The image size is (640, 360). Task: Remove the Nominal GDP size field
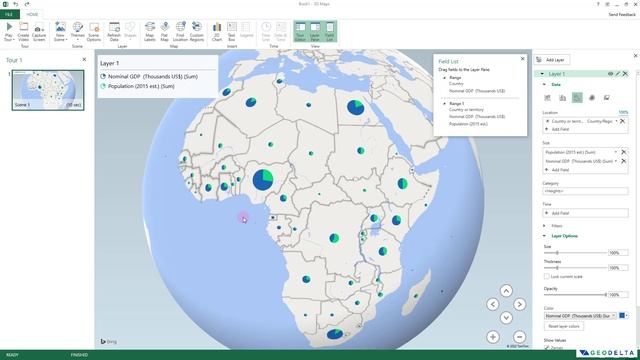coord(624,161)
